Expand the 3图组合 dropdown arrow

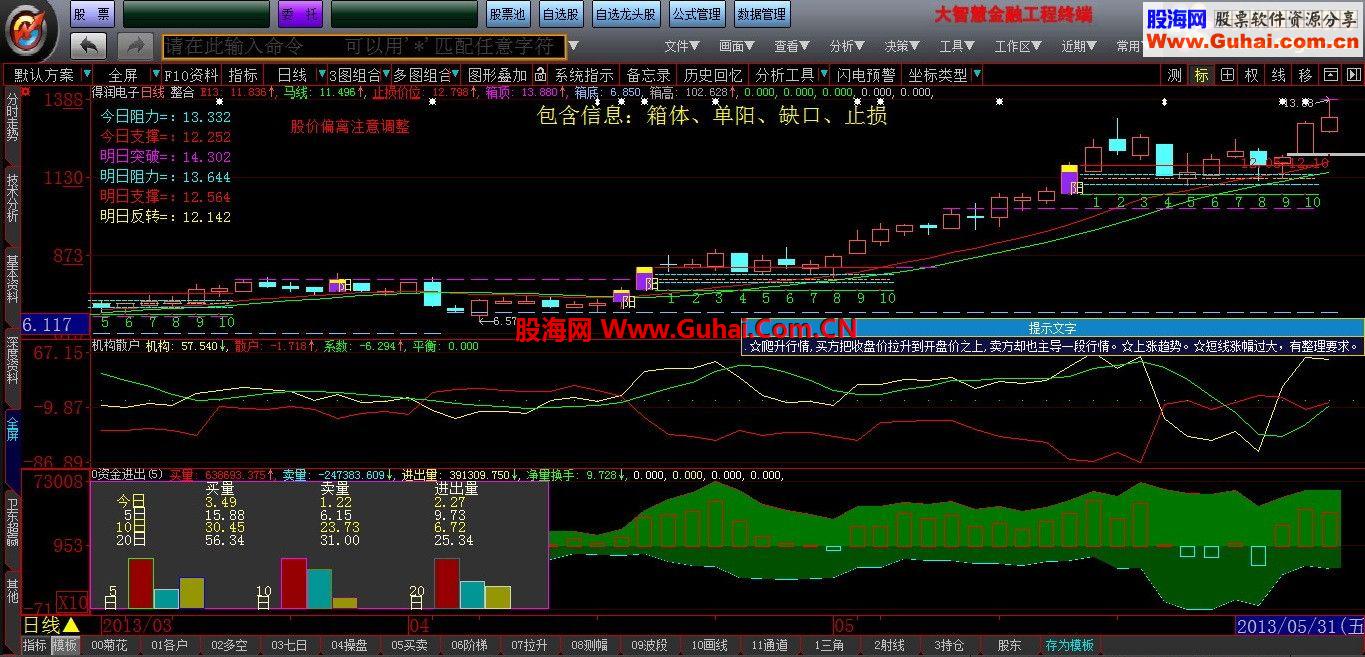386,75
